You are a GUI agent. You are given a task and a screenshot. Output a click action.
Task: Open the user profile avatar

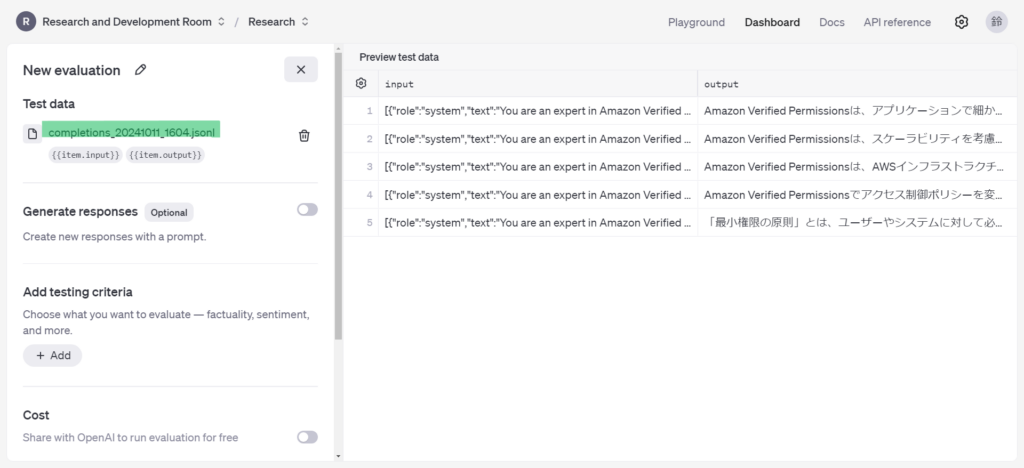point(996,22)
